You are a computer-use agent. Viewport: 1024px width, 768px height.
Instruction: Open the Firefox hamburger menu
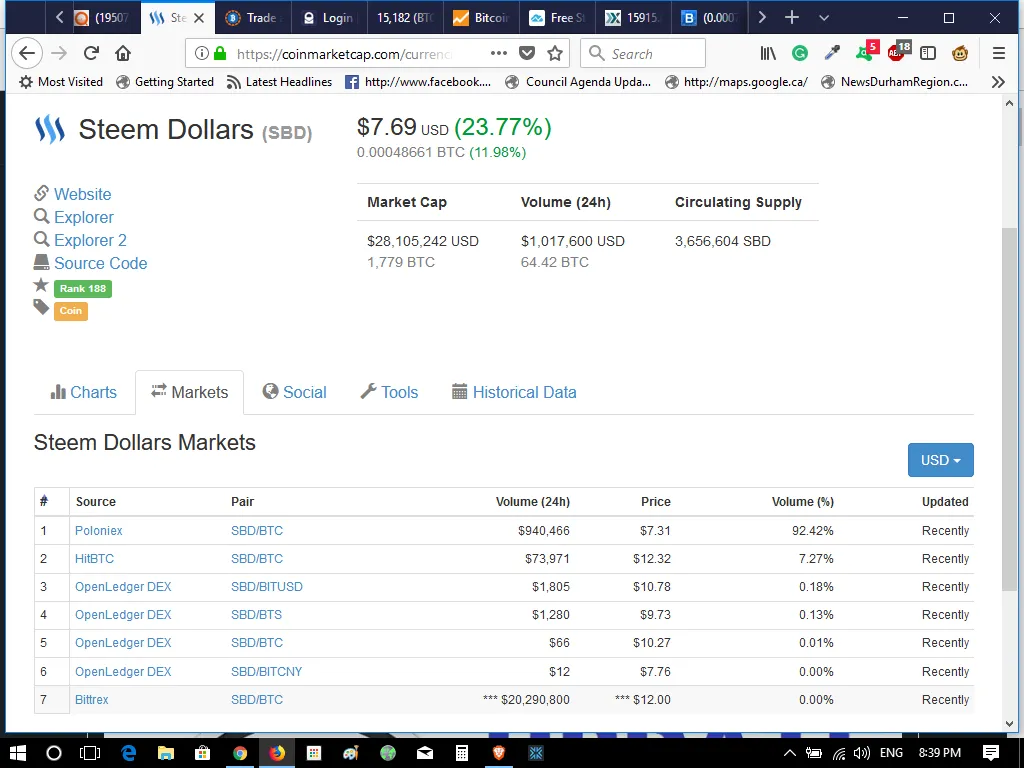999,54
